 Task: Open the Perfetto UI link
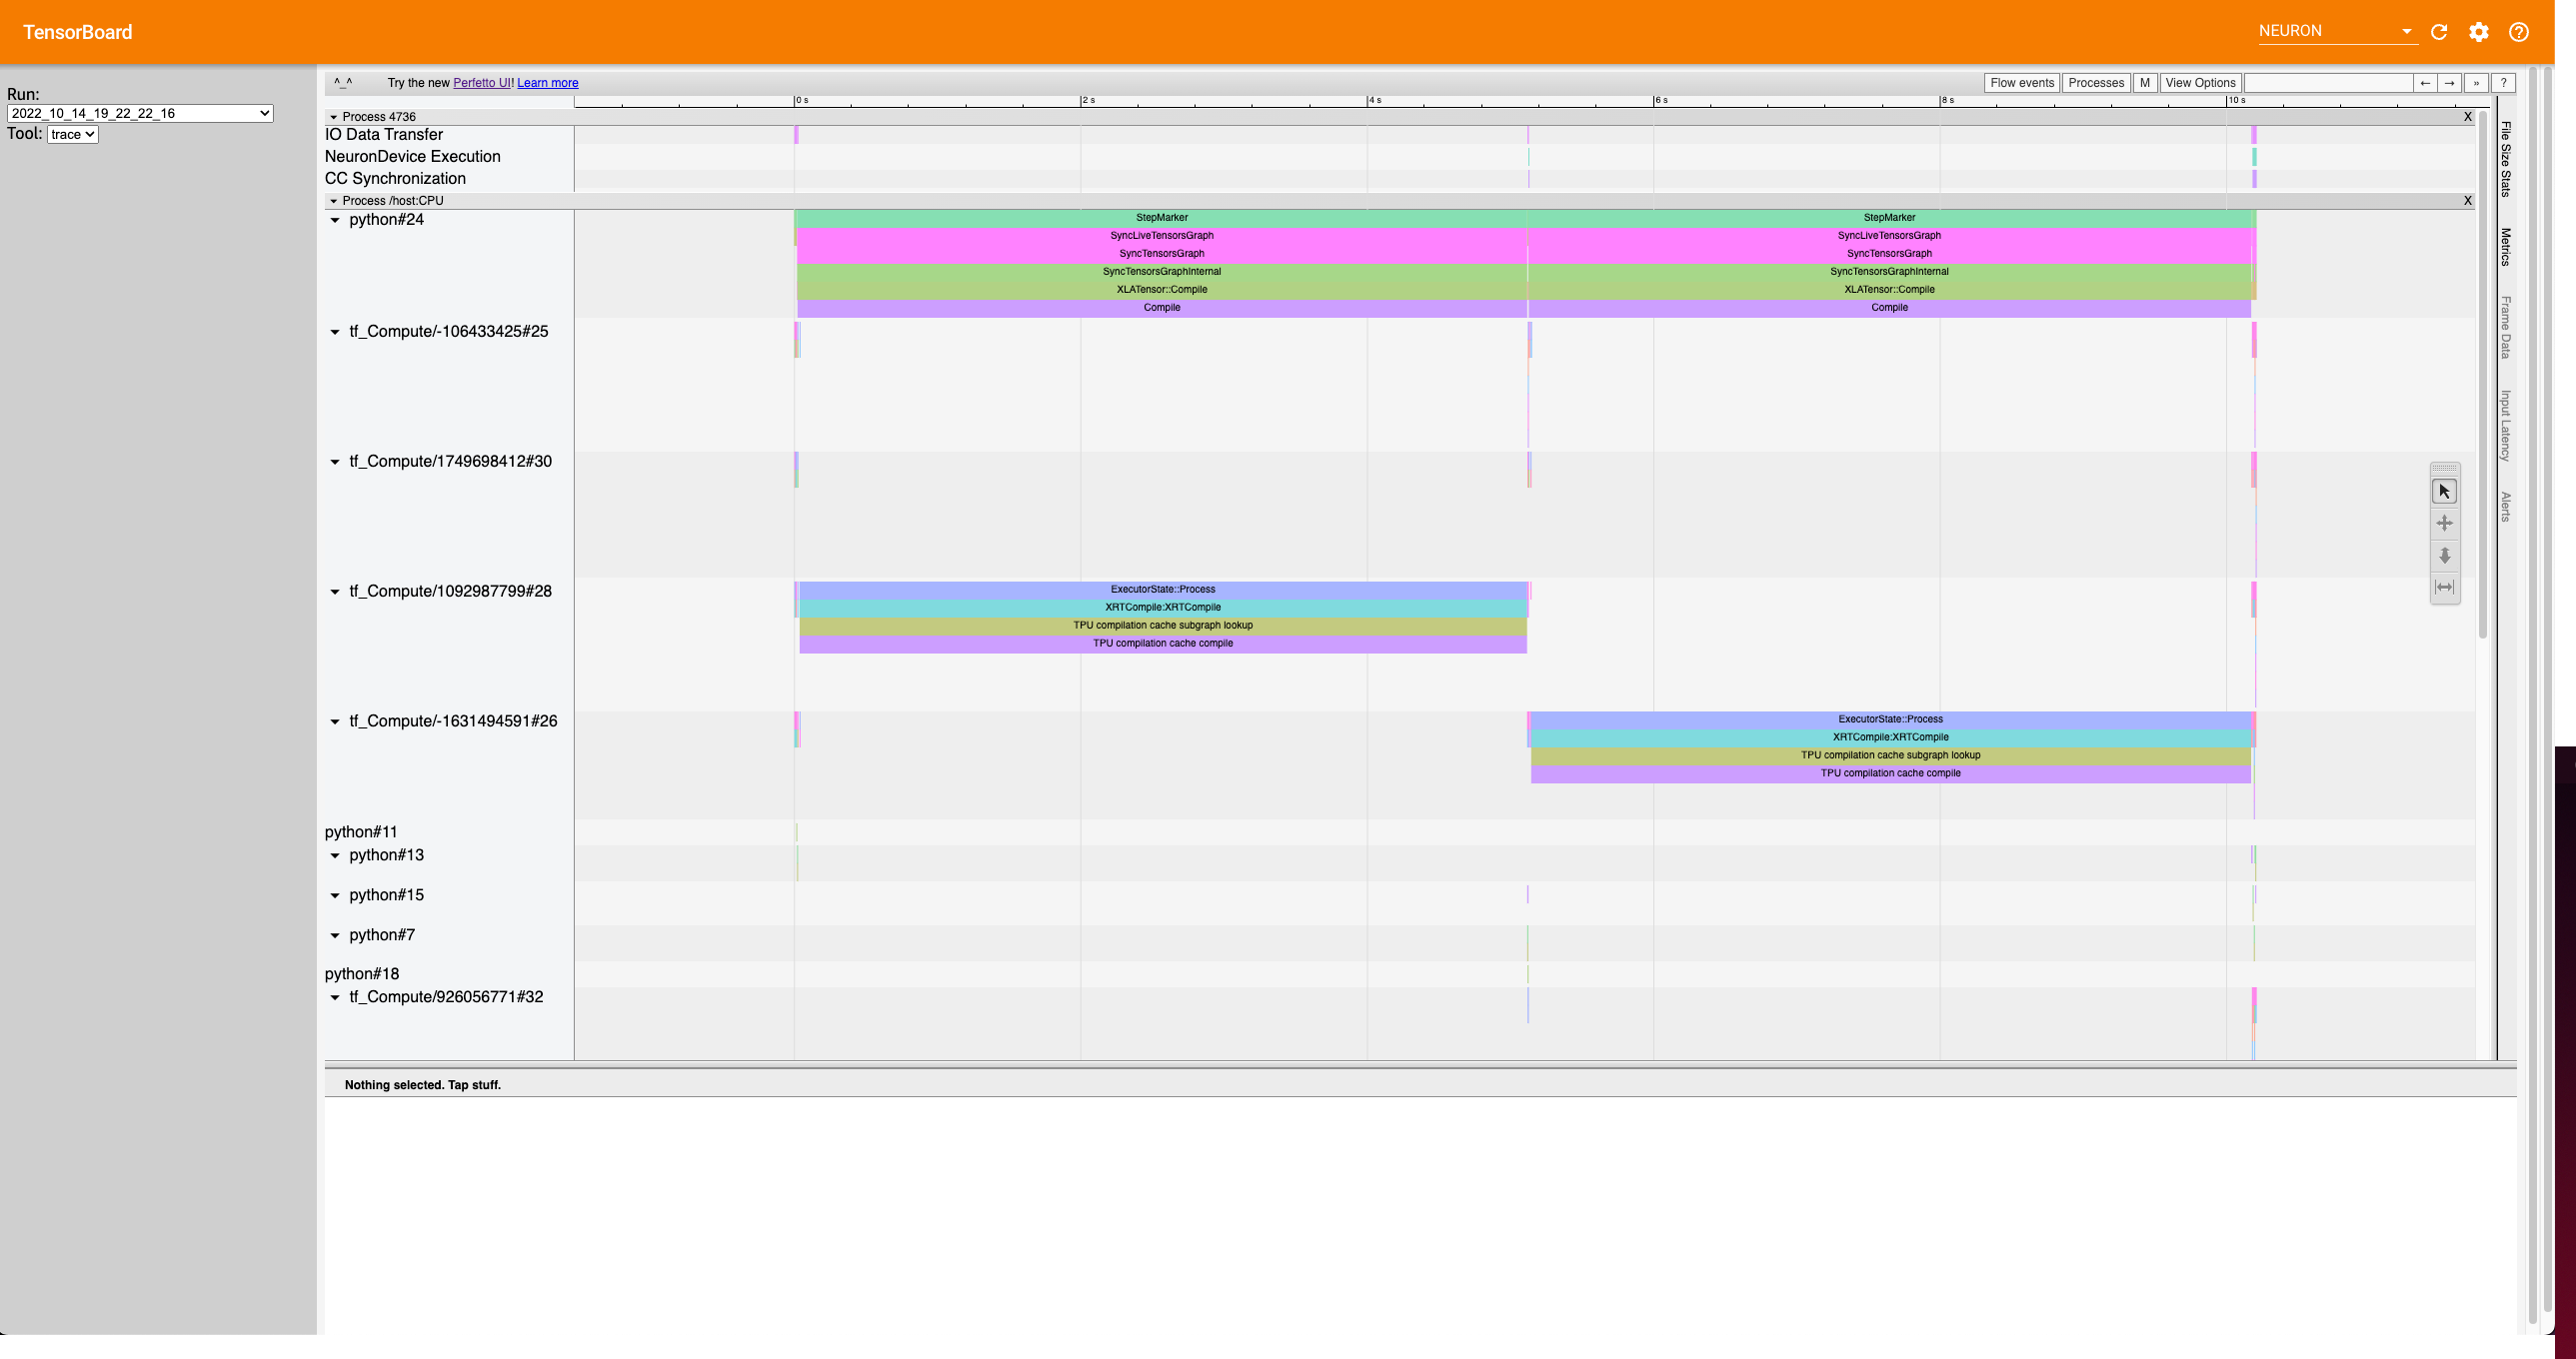click(482, 82)
